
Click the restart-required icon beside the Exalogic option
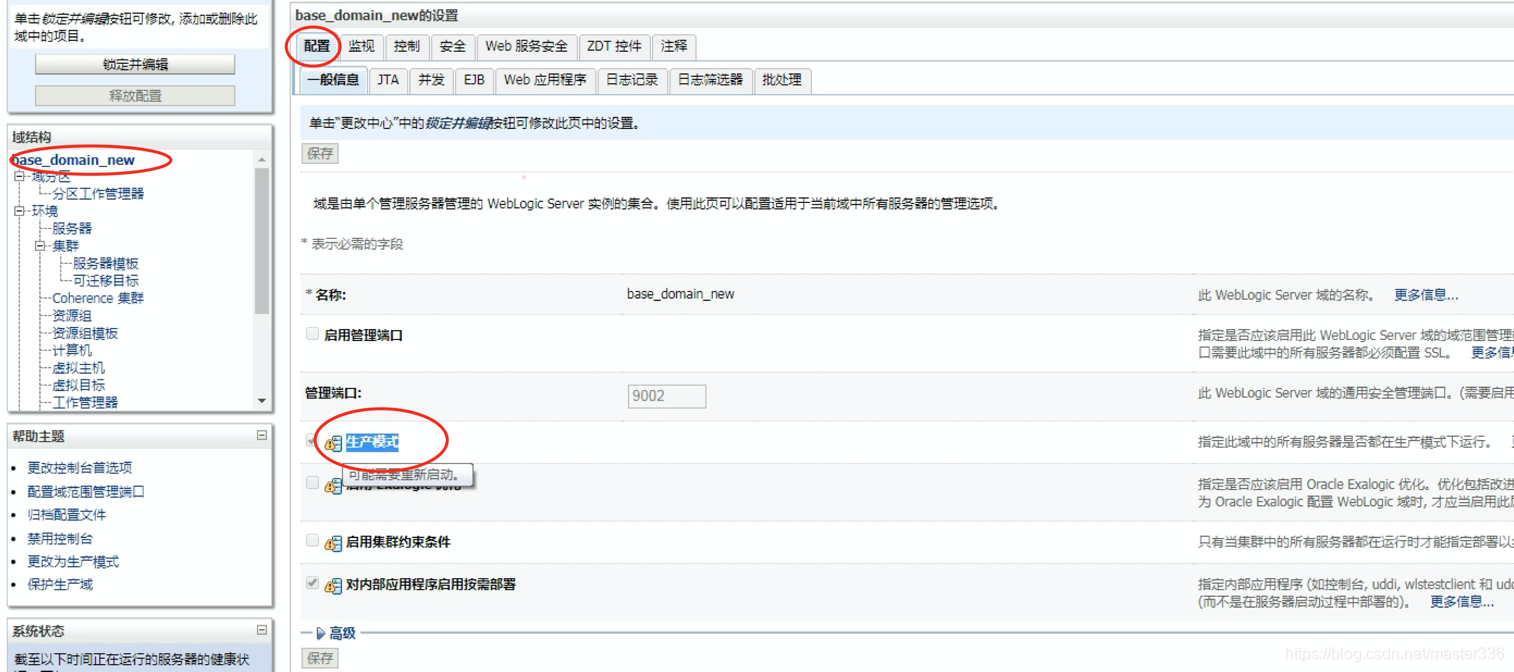point(333,486)
